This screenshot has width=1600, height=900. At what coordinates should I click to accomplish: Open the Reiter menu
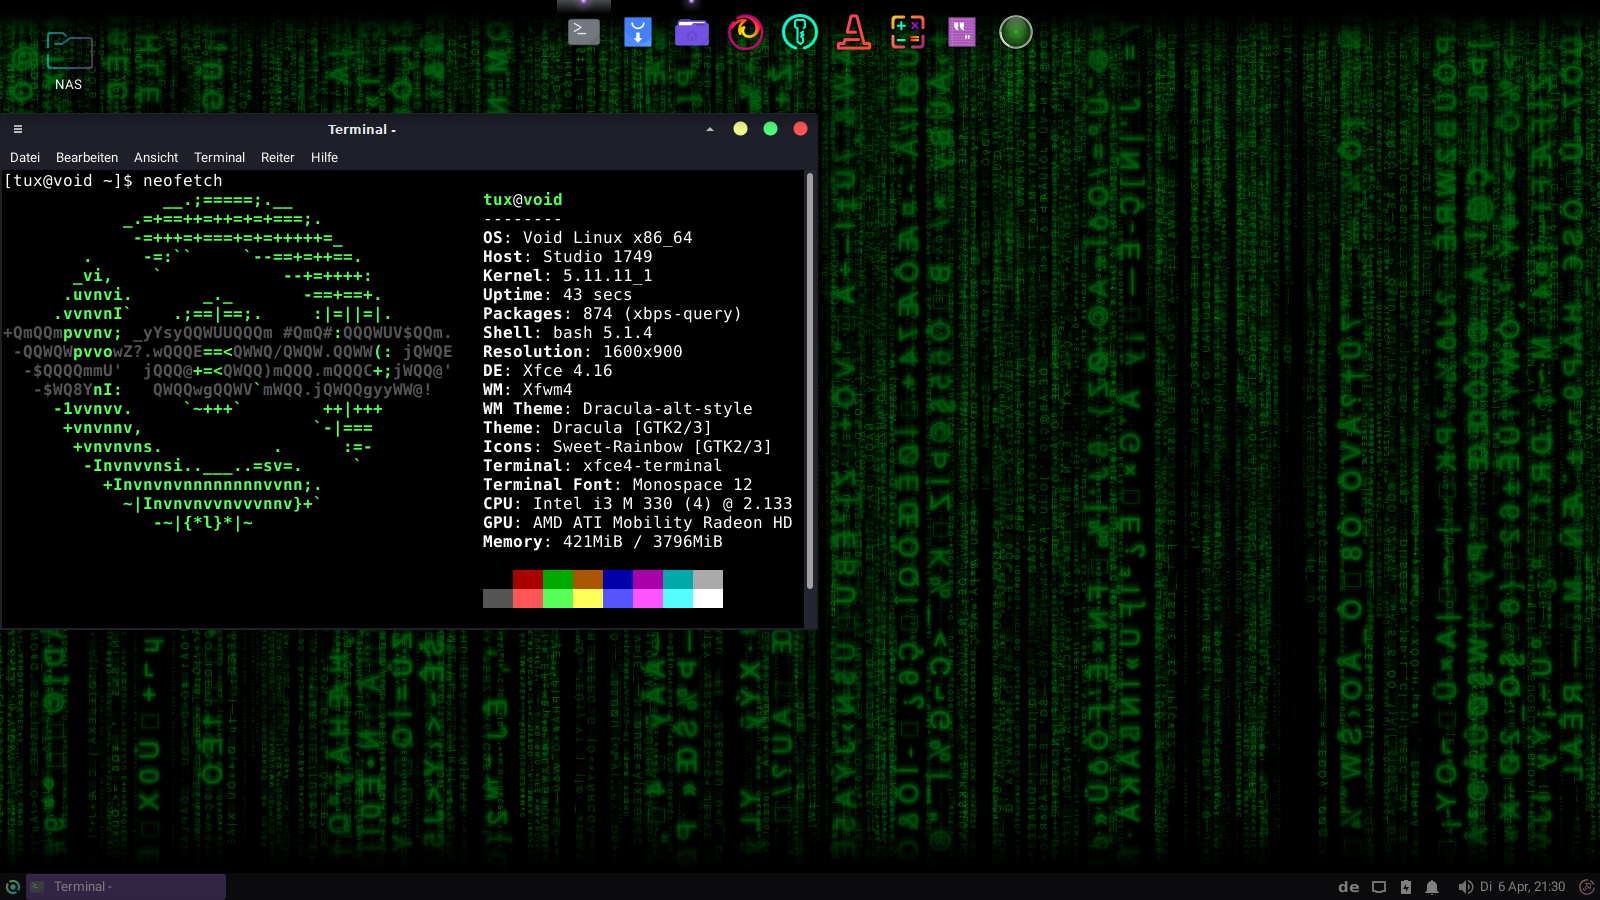point(278,157)
